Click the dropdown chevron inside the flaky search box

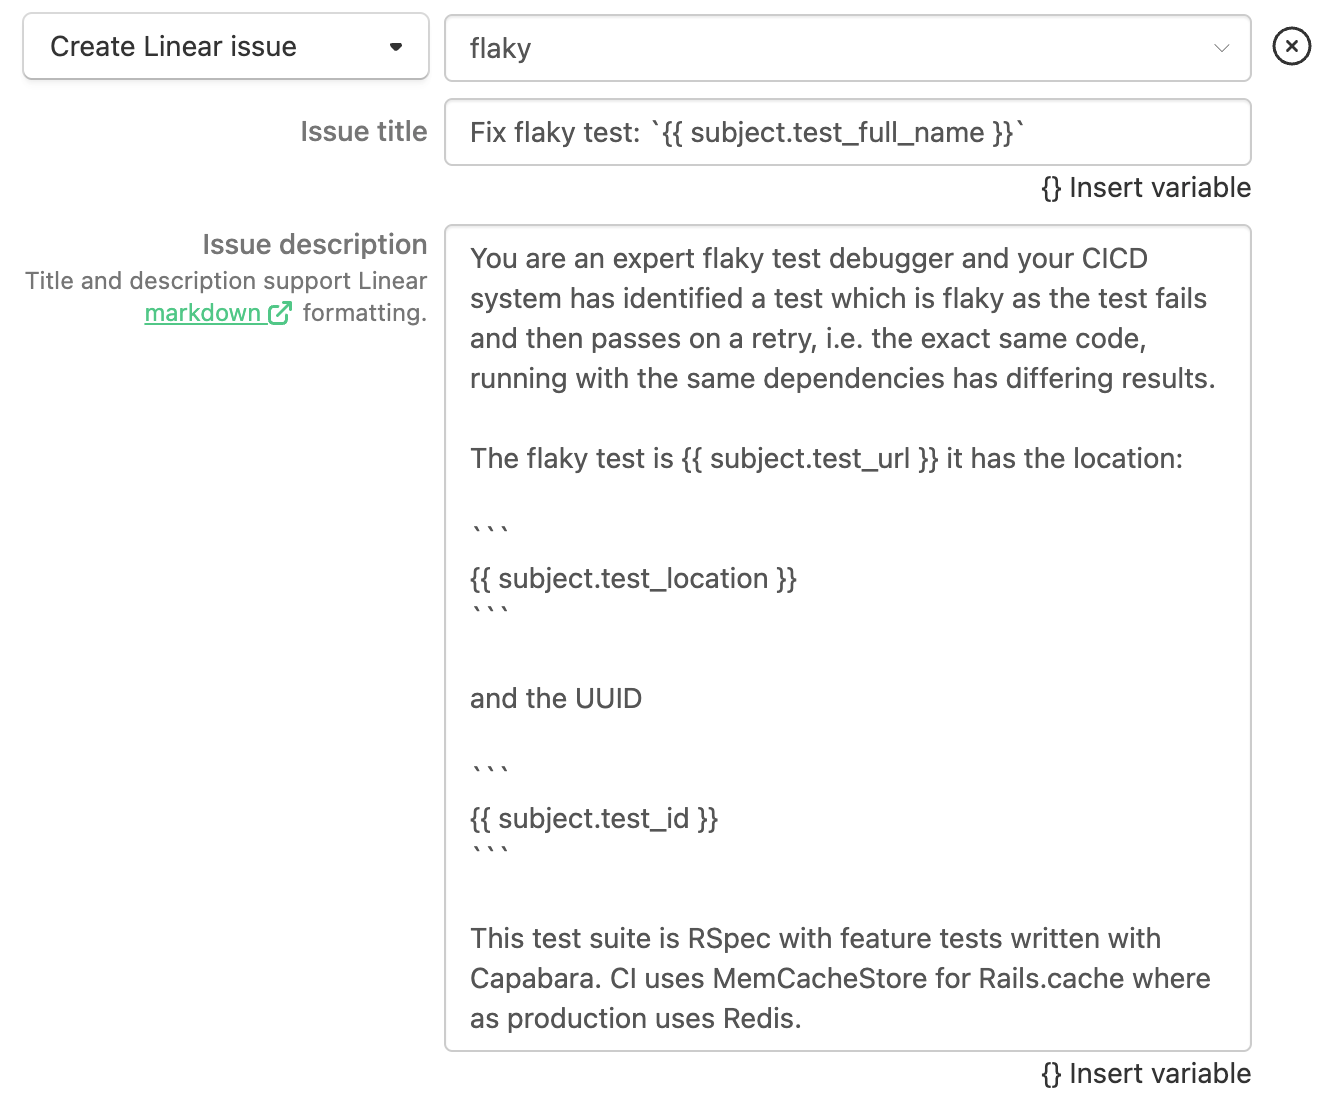(x=1221, y=47)
